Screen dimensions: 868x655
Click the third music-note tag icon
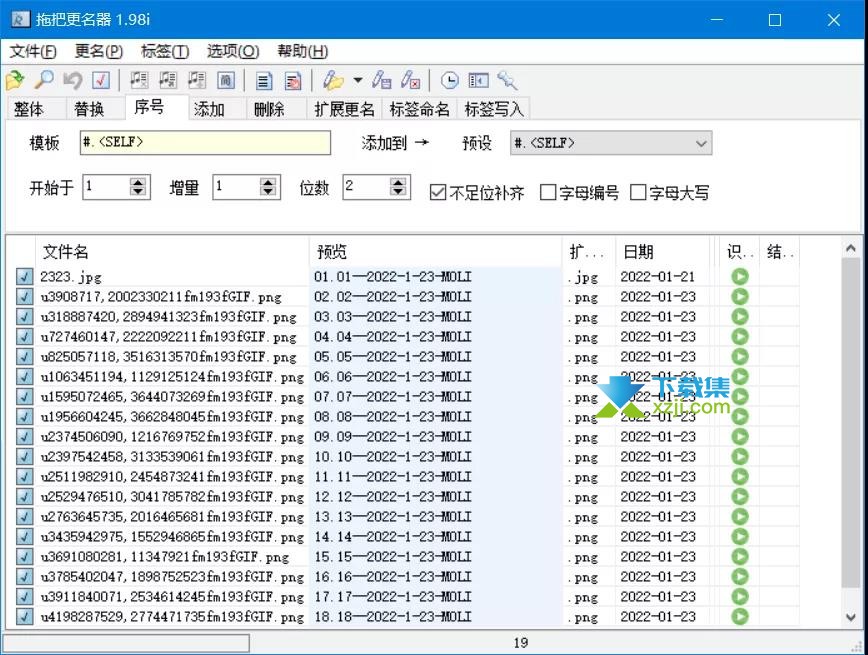[197, 81]
